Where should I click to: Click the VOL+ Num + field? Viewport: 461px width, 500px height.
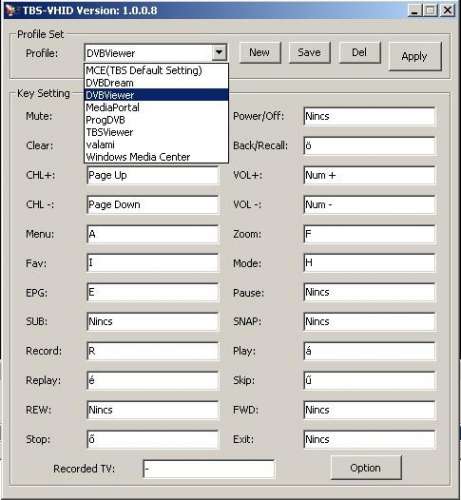click(x=369, y=175)
